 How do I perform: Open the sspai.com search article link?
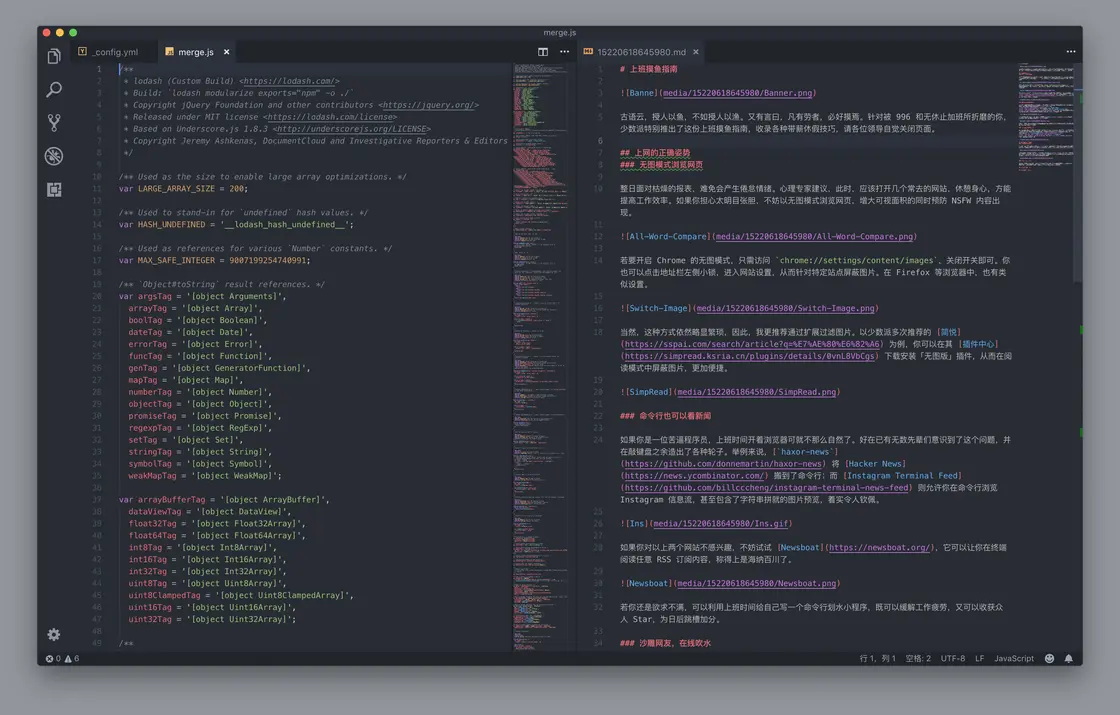tap(752, 344)
